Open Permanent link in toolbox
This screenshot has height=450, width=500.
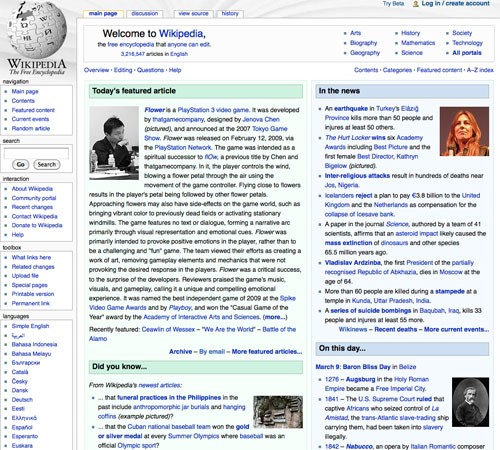[x=30, y=303]
